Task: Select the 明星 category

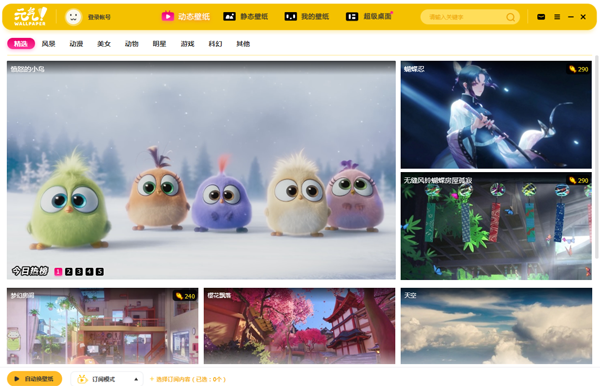Action: click(x=159, y=44)
